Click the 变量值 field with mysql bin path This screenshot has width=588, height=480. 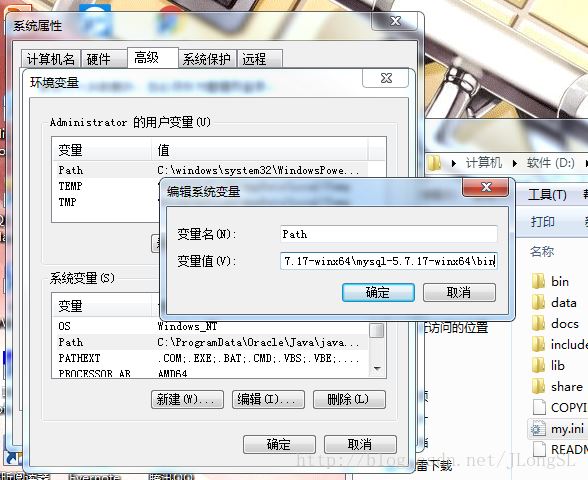(x=388, y=261)
